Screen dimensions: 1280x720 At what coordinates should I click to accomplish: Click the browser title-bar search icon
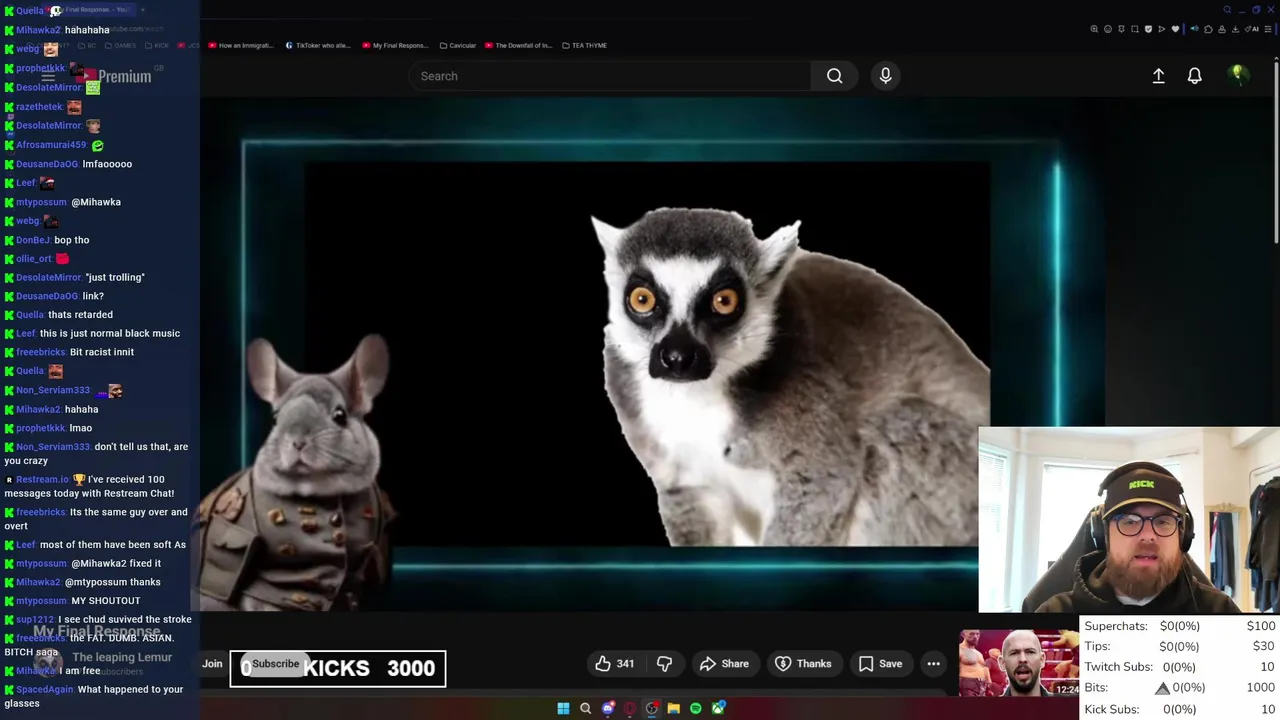pos(1227,10)
